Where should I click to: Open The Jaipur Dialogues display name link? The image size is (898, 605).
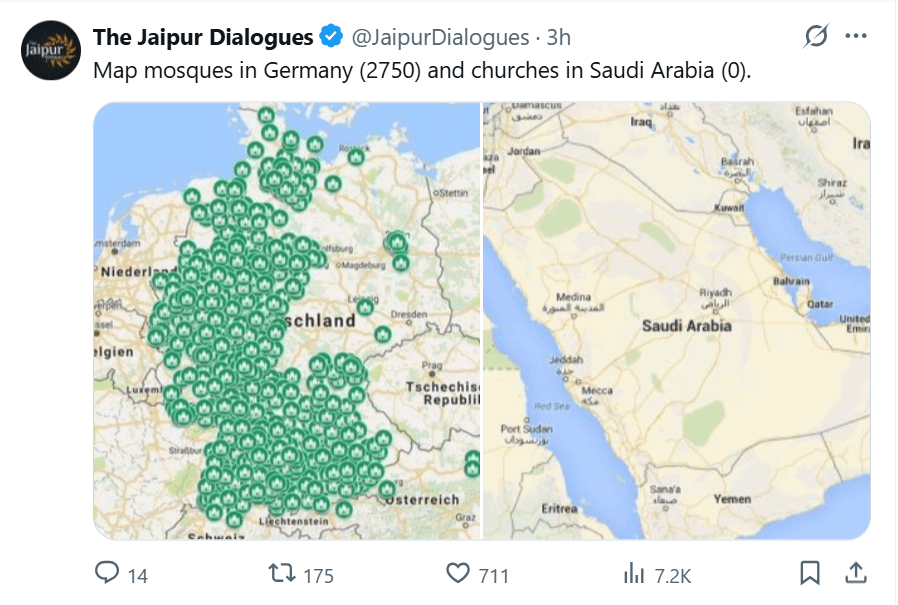pos(203,37)
